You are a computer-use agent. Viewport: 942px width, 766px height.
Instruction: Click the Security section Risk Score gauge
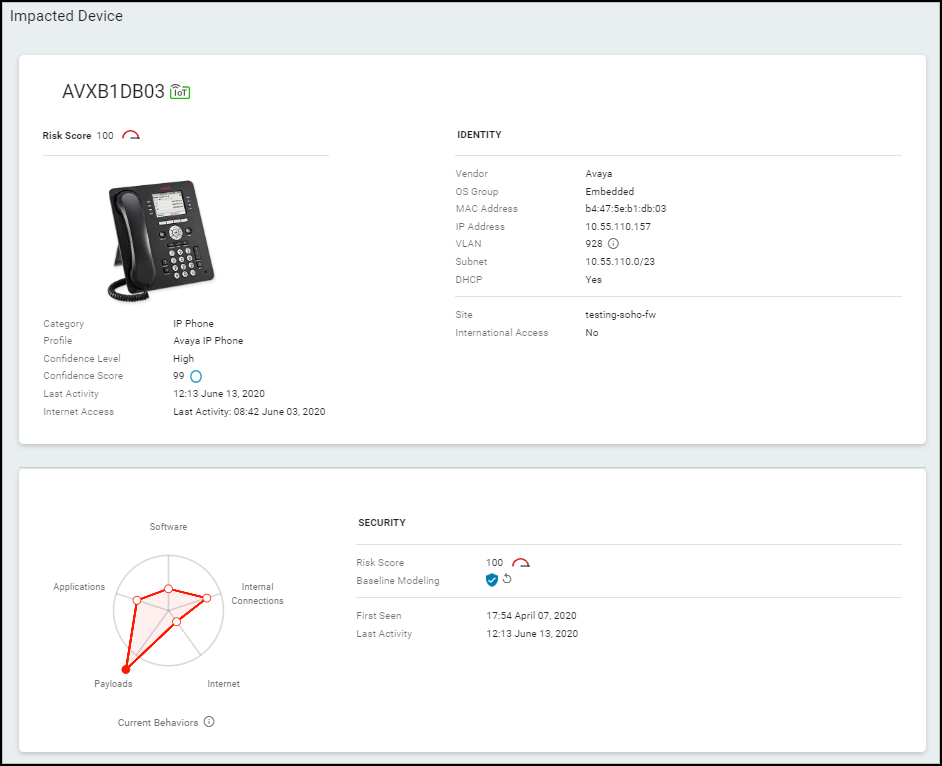520,563
